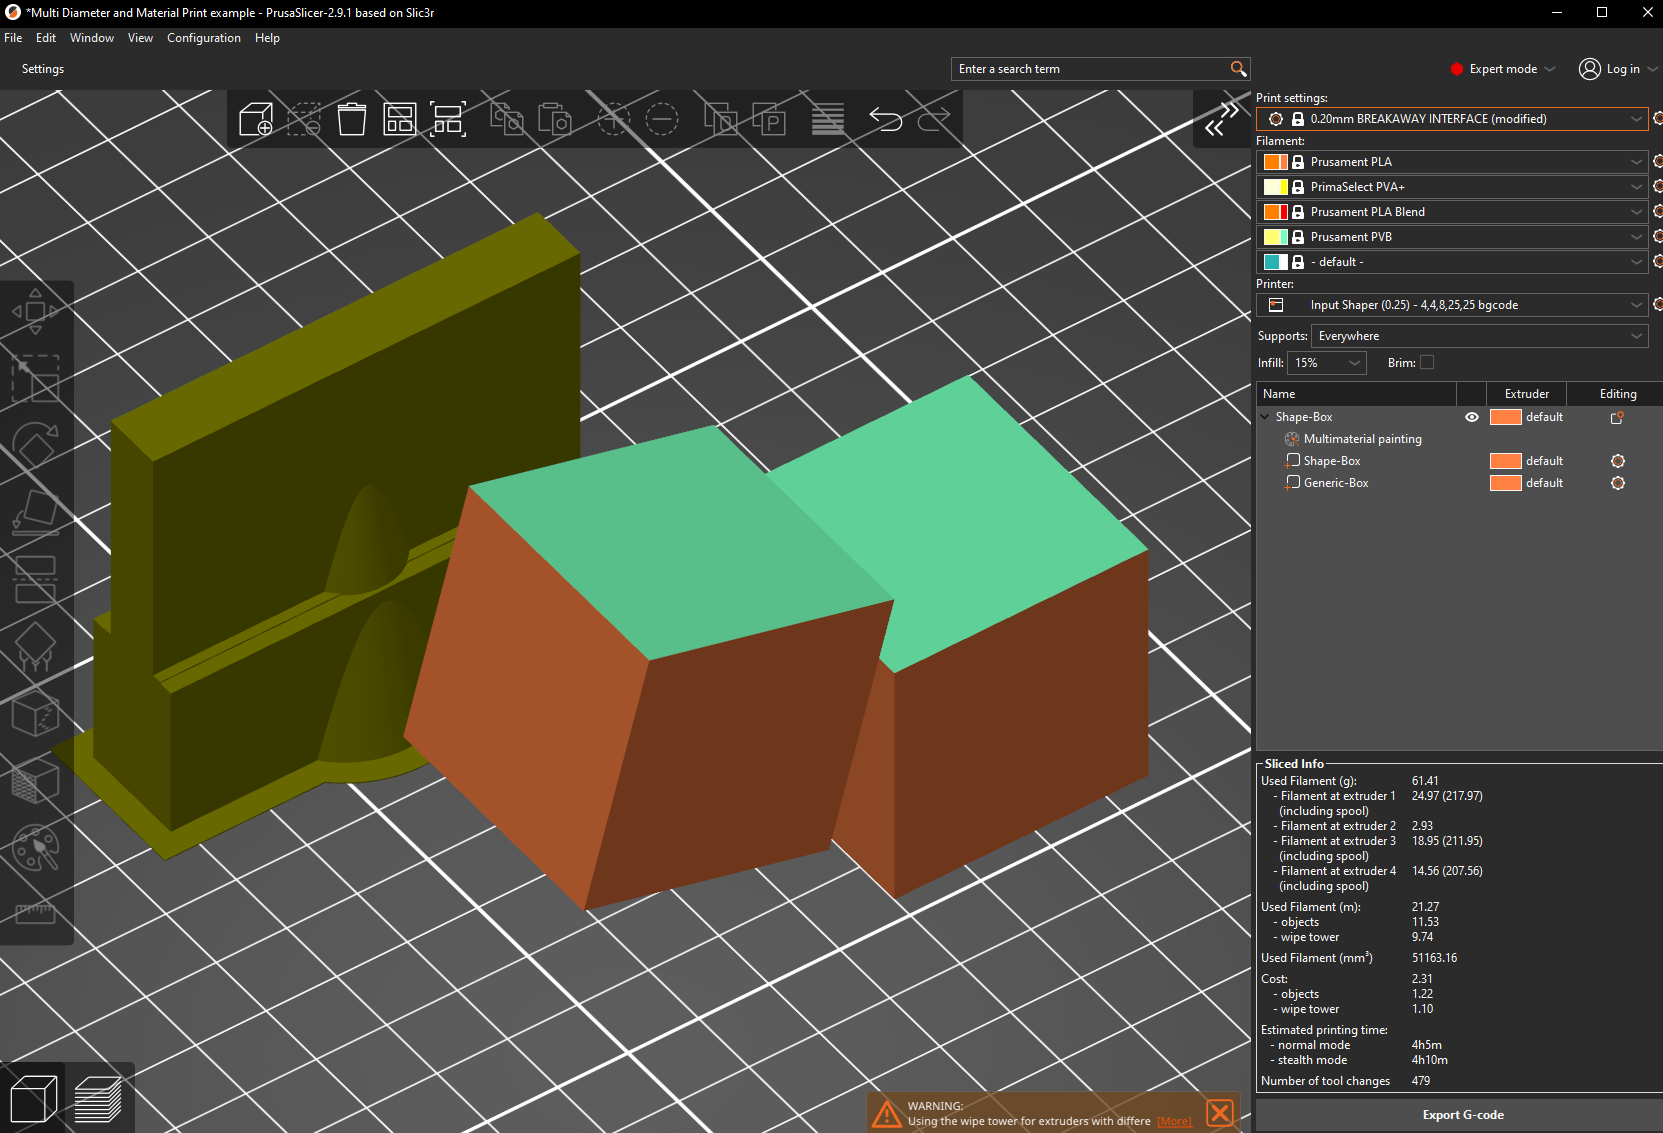
Task: Open the Supports Everywhere dropdown
Action: pyautogui.click(x=1479, y=336)
